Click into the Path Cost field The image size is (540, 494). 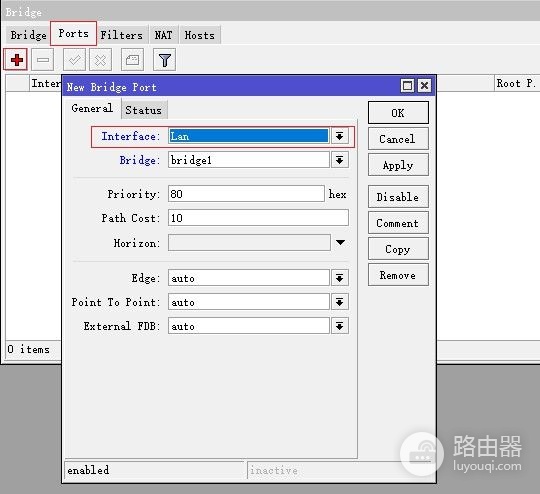[x=258, y=218]
